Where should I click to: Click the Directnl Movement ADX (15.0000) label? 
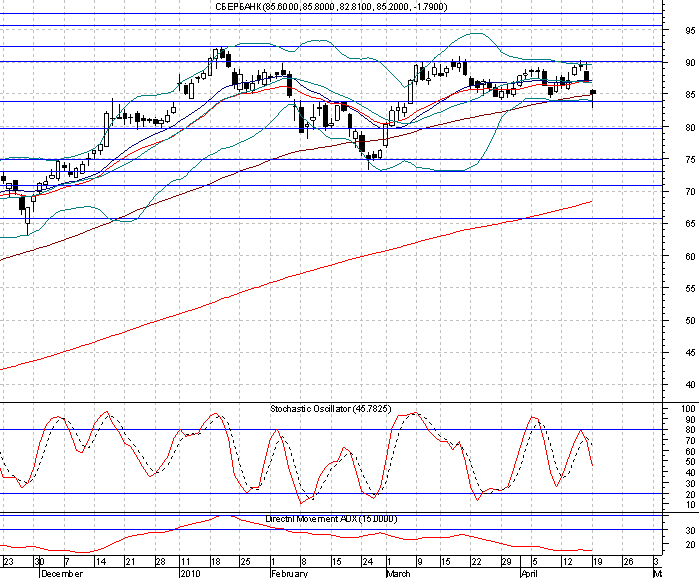pyautogui.click(x=331, y=519)
